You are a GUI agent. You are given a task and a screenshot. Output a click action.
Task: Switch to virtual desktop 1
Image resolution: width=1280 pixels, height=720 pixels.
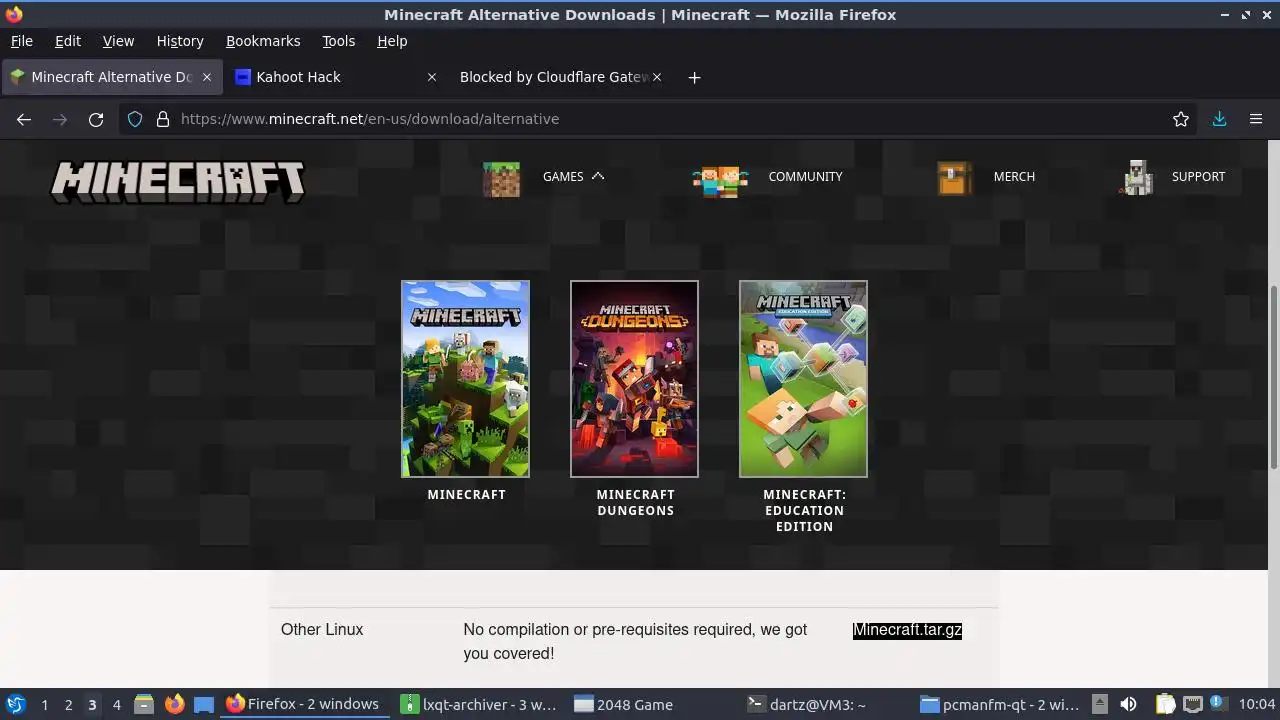(44, 704)
